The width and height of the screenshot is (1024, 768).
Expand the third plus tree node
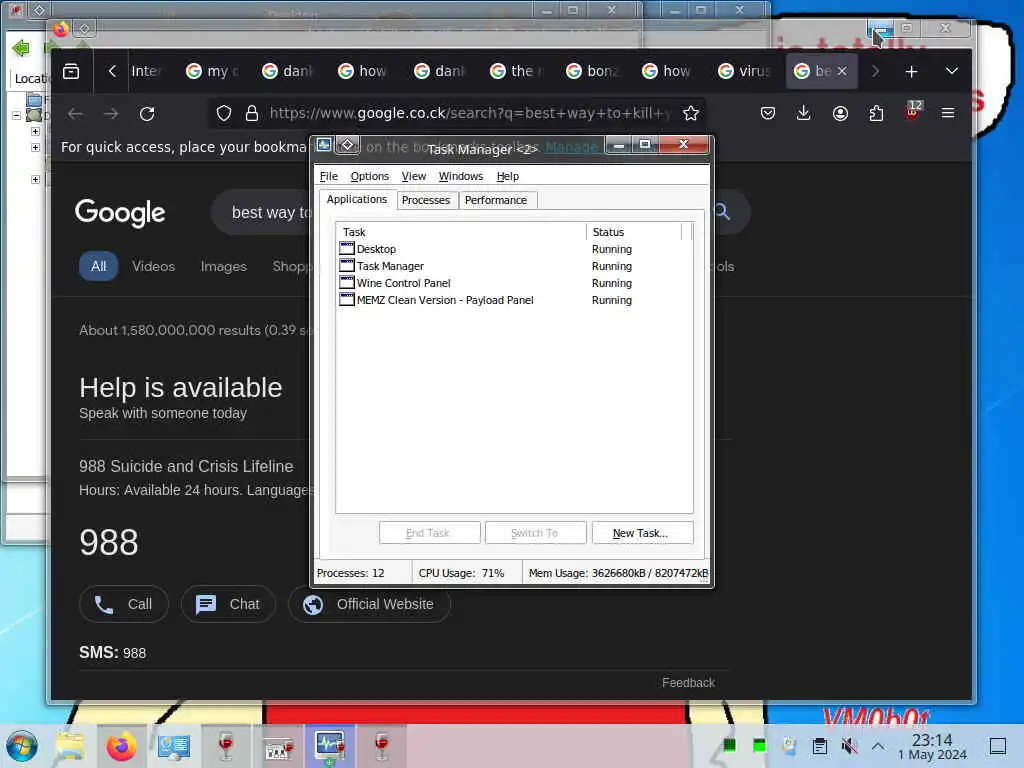(x=35, y=180)
